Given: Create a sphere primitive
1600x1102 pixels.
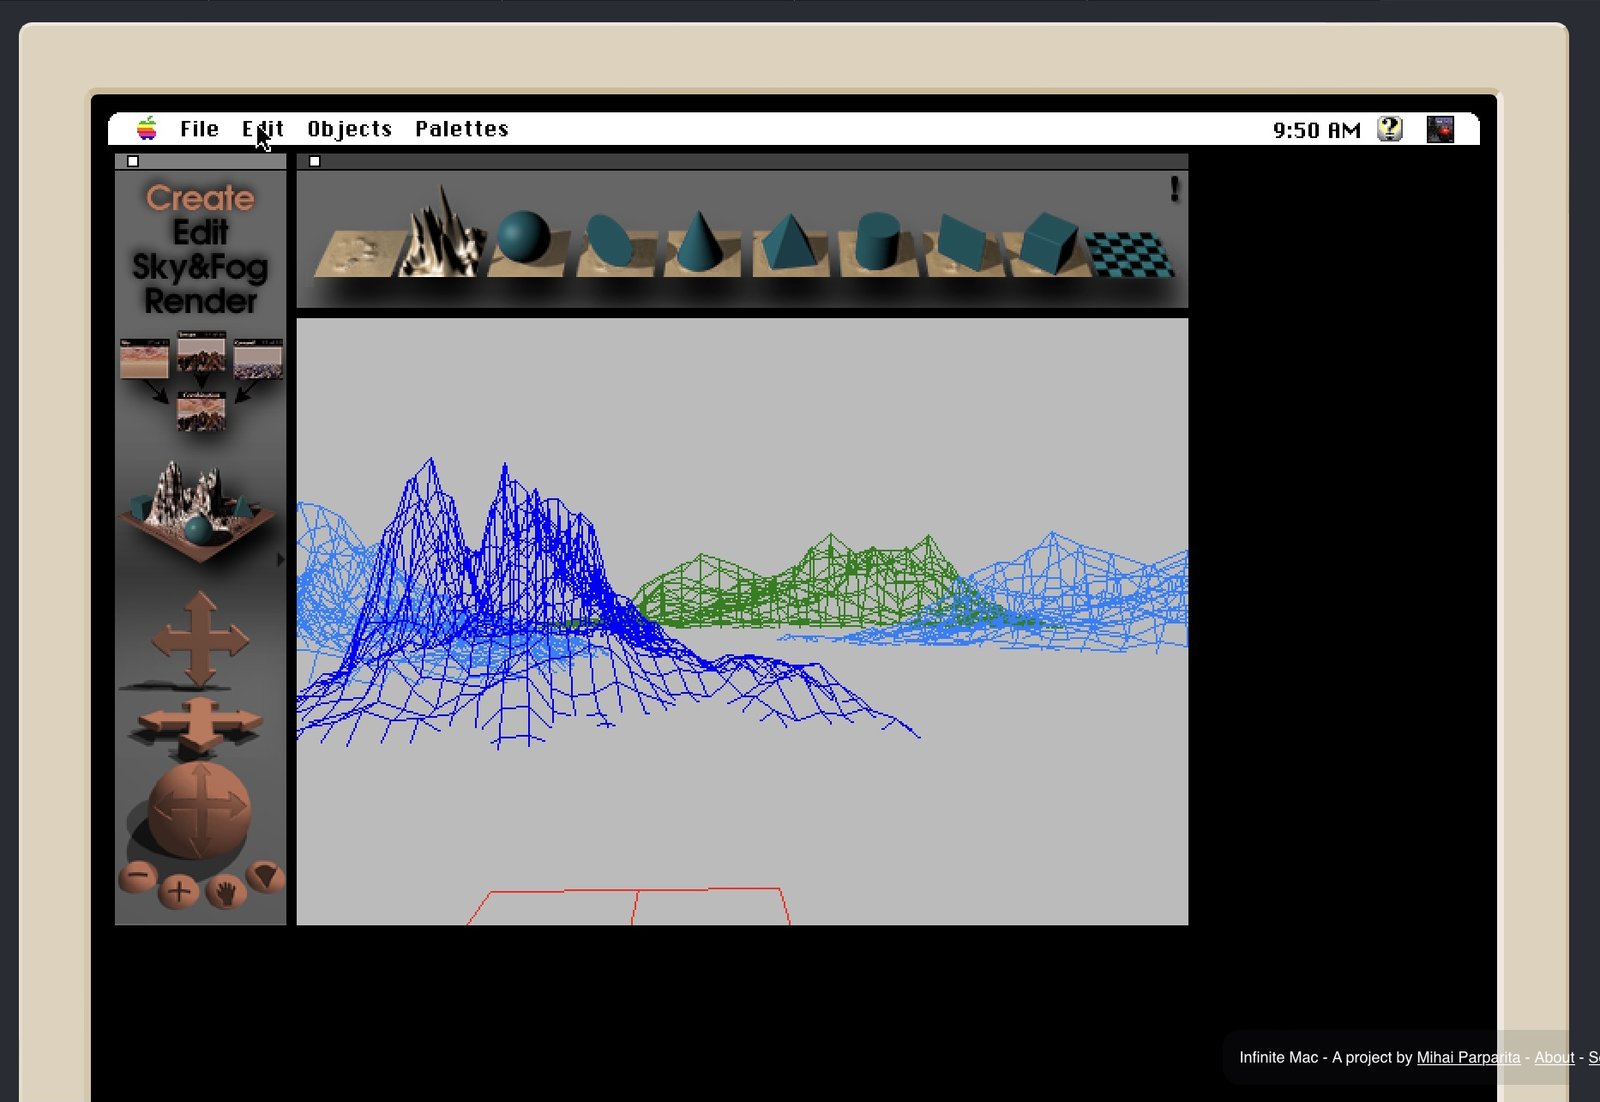Looking at the screenshot, I should [x=523, y=240].
